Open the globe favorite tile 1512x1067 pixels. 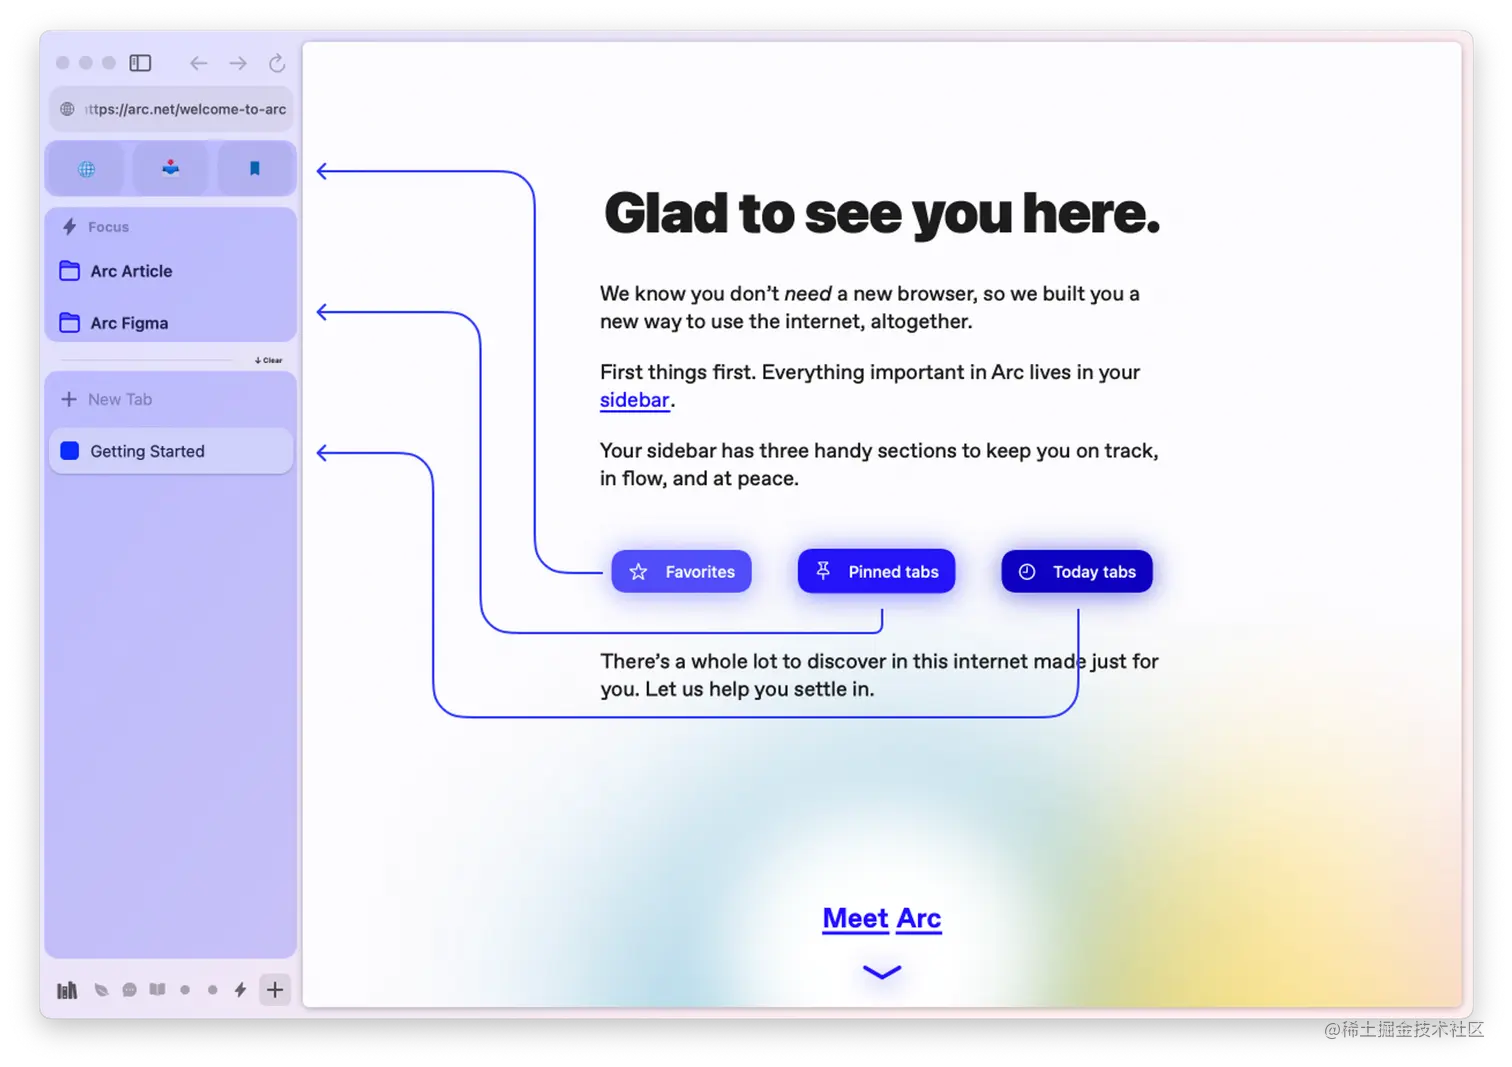[x=86, y=168]
